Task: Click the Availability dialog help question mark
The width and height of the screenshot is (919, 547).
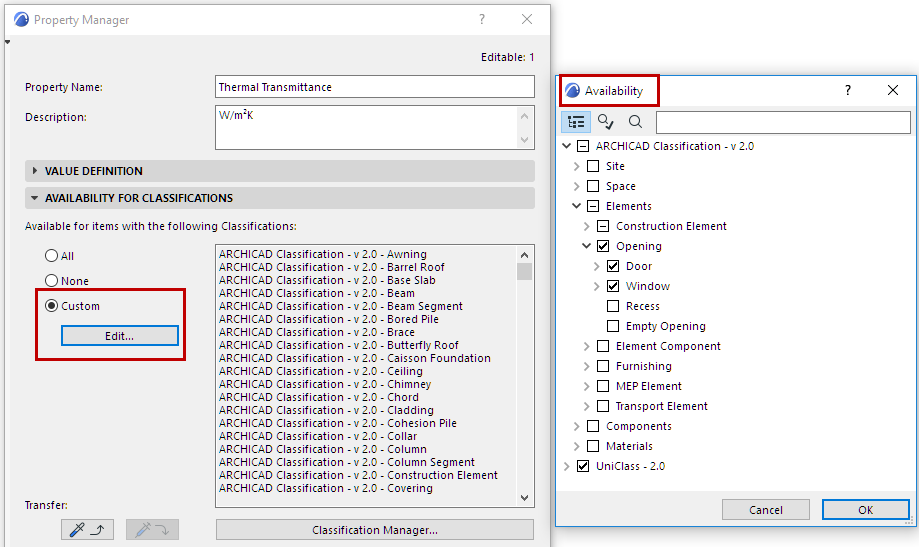Action: [847, 90]
